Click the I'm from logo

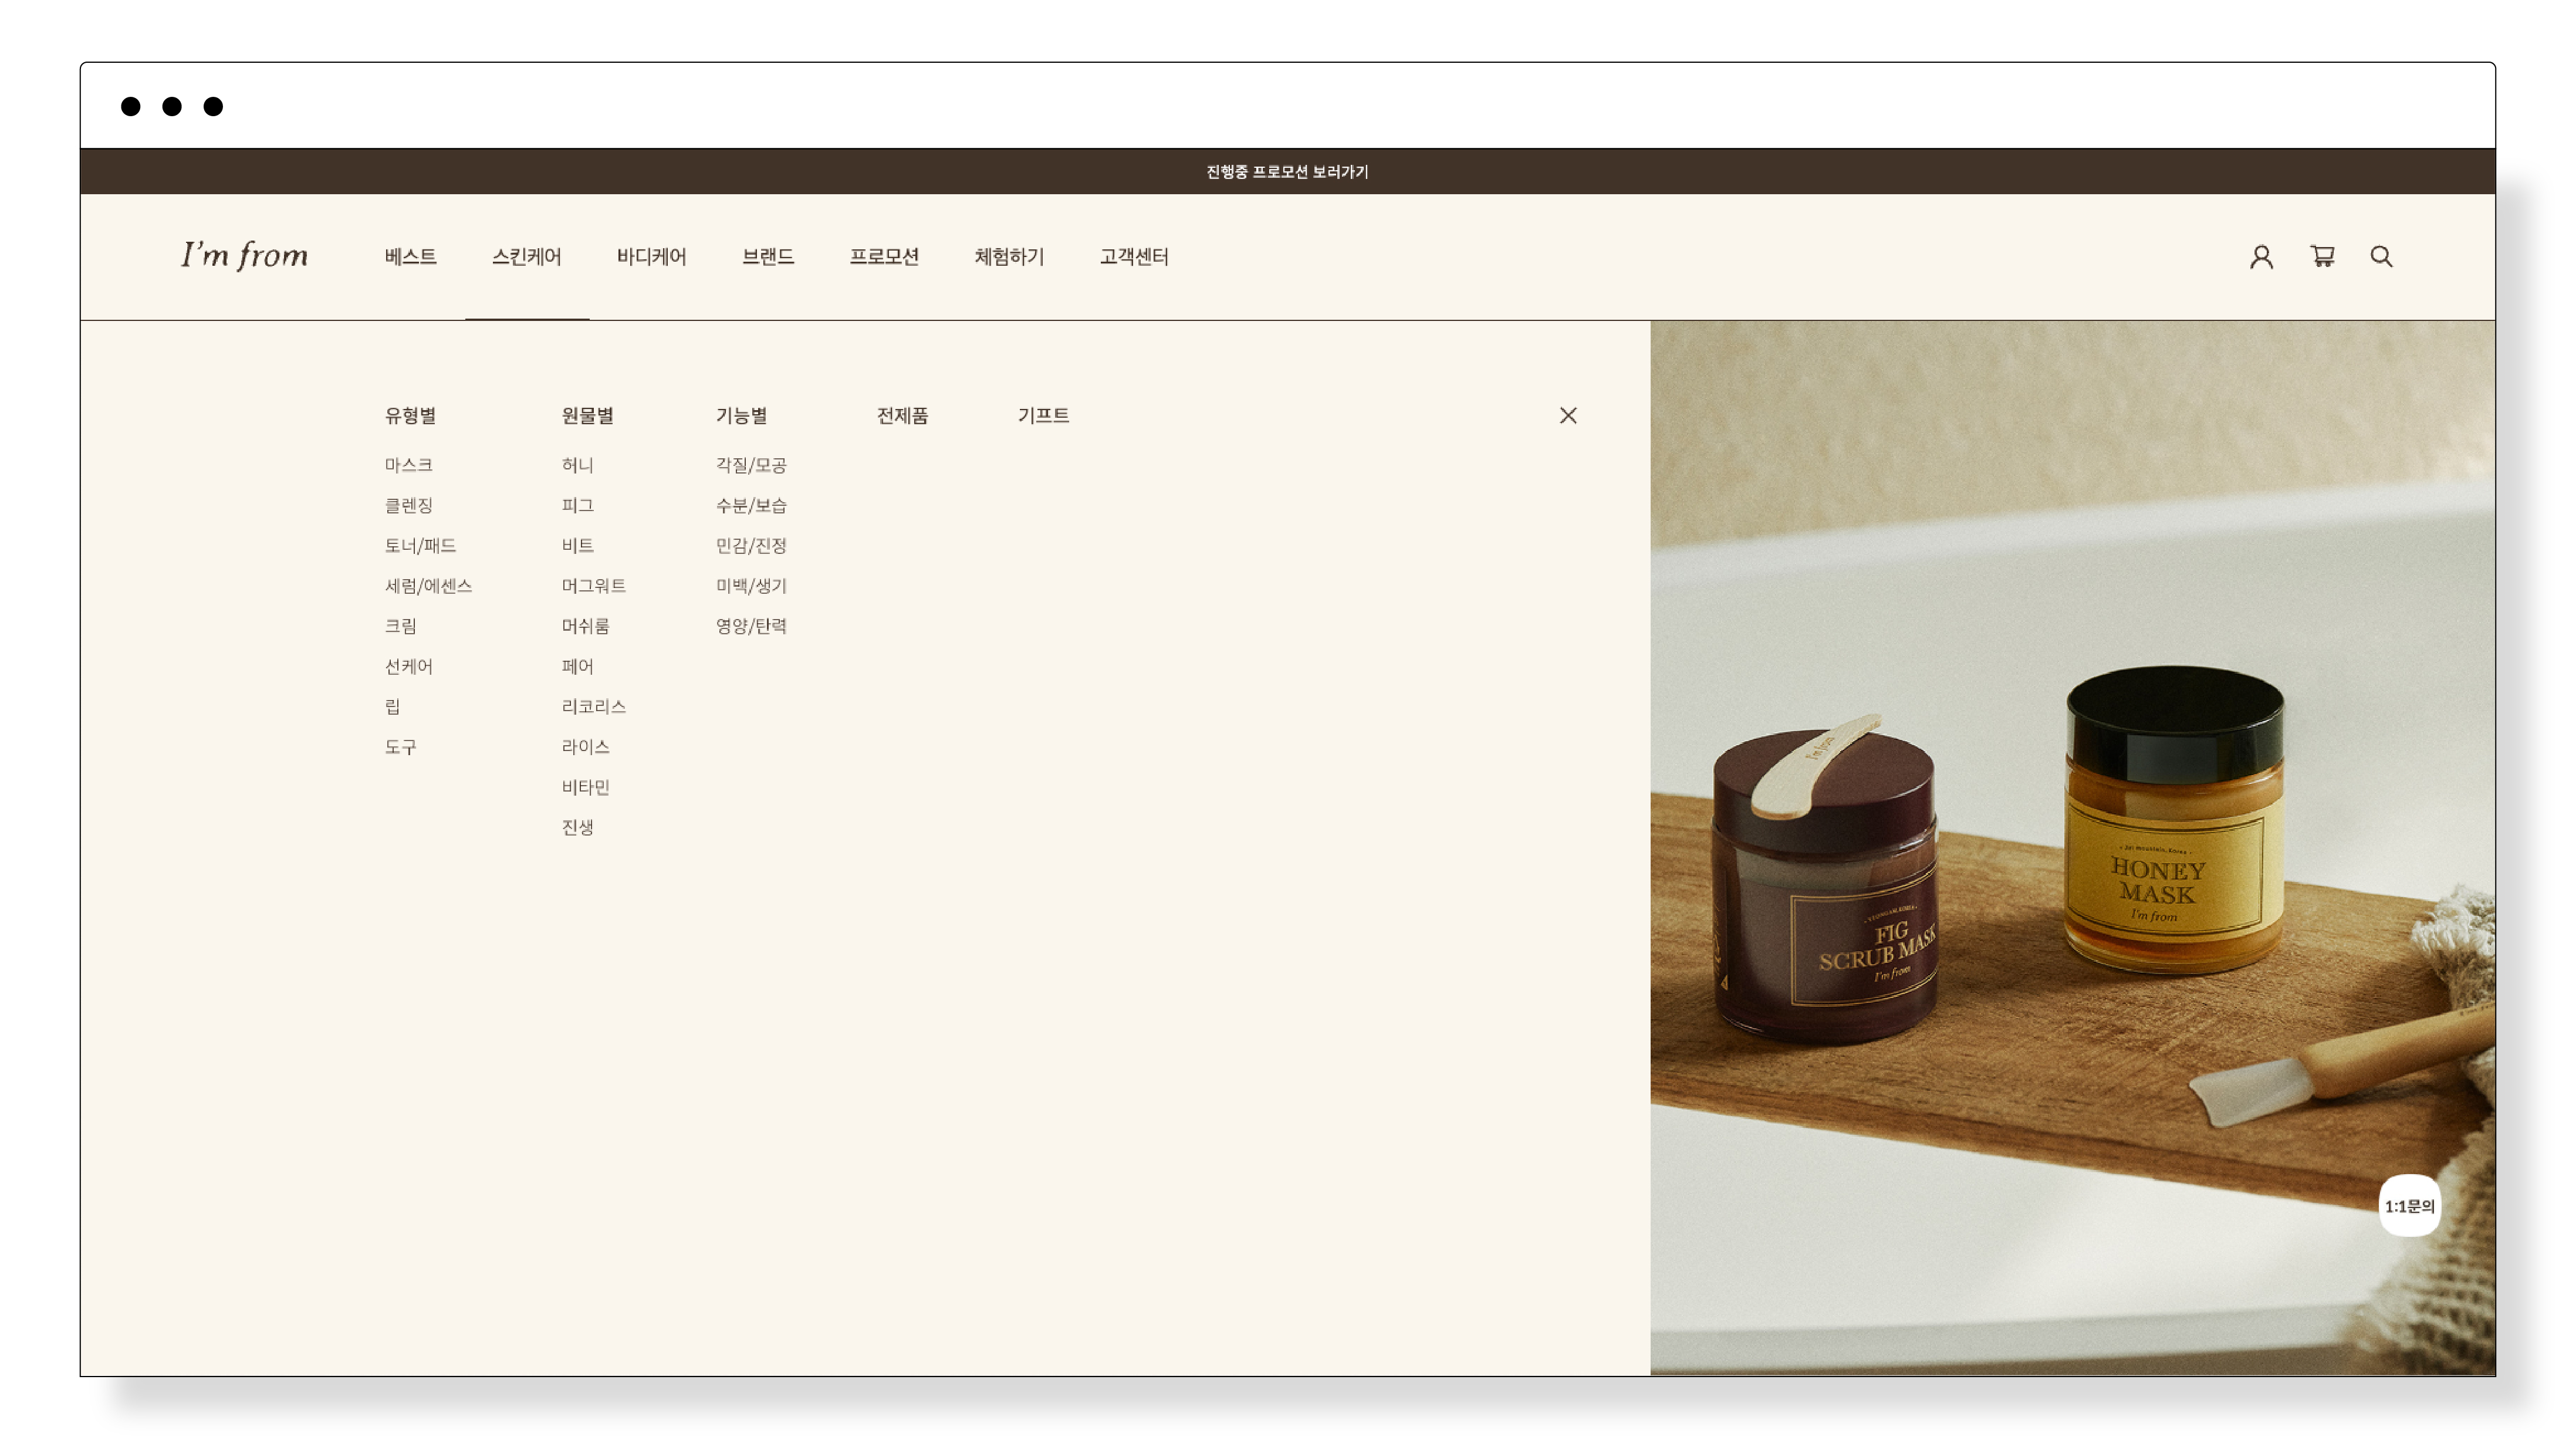[244, 256]
